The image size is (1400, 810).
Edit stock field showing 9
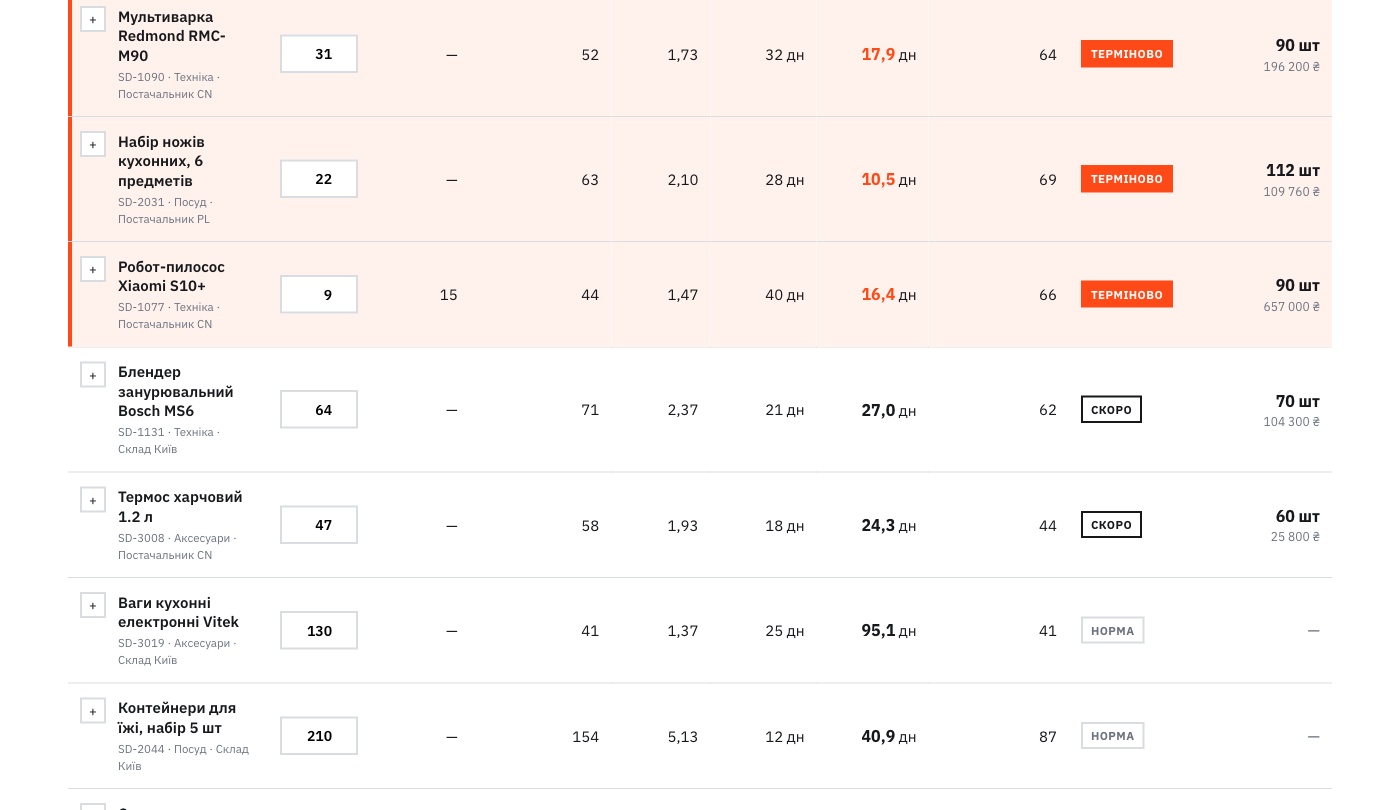(319, 294)
